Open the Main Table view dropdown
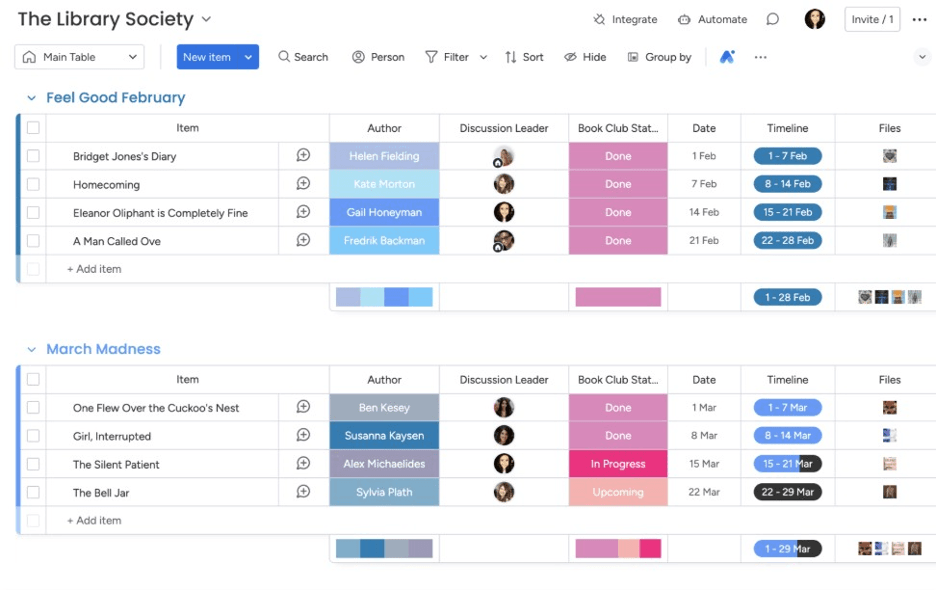The width and height of the screenshot is (936, 590). pyautogui.click(x=79, y=57)
